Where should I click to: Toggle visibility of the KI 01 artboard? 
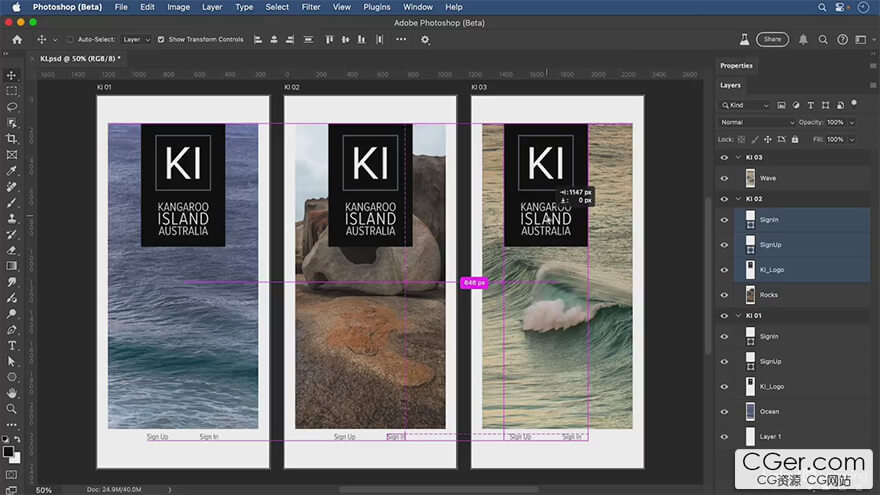pyautogui.click(x=724, y=316)
